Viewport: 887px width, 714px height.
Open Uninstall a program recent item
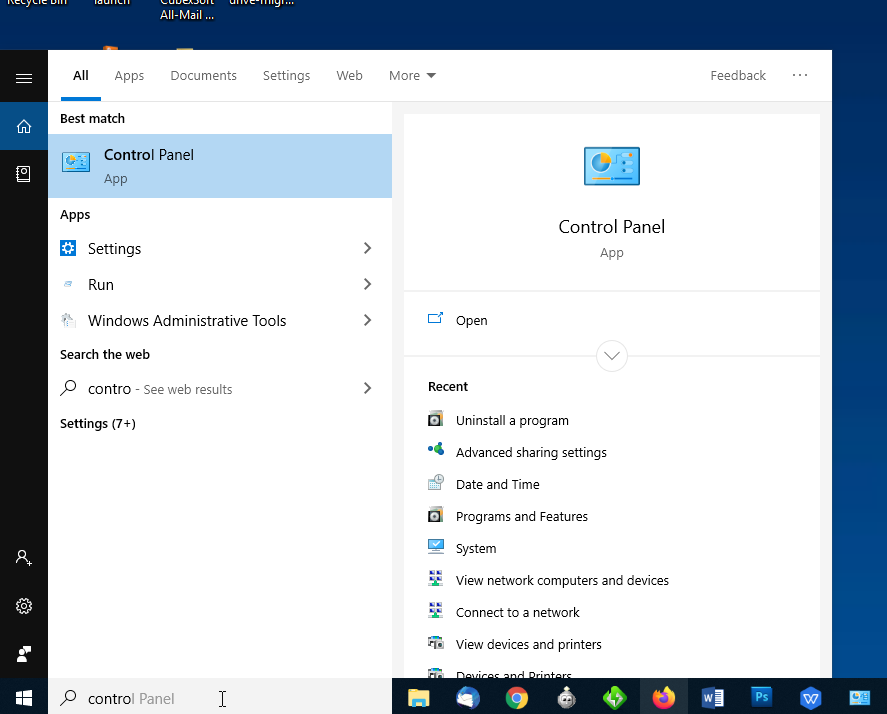click(x=512, y=421)
